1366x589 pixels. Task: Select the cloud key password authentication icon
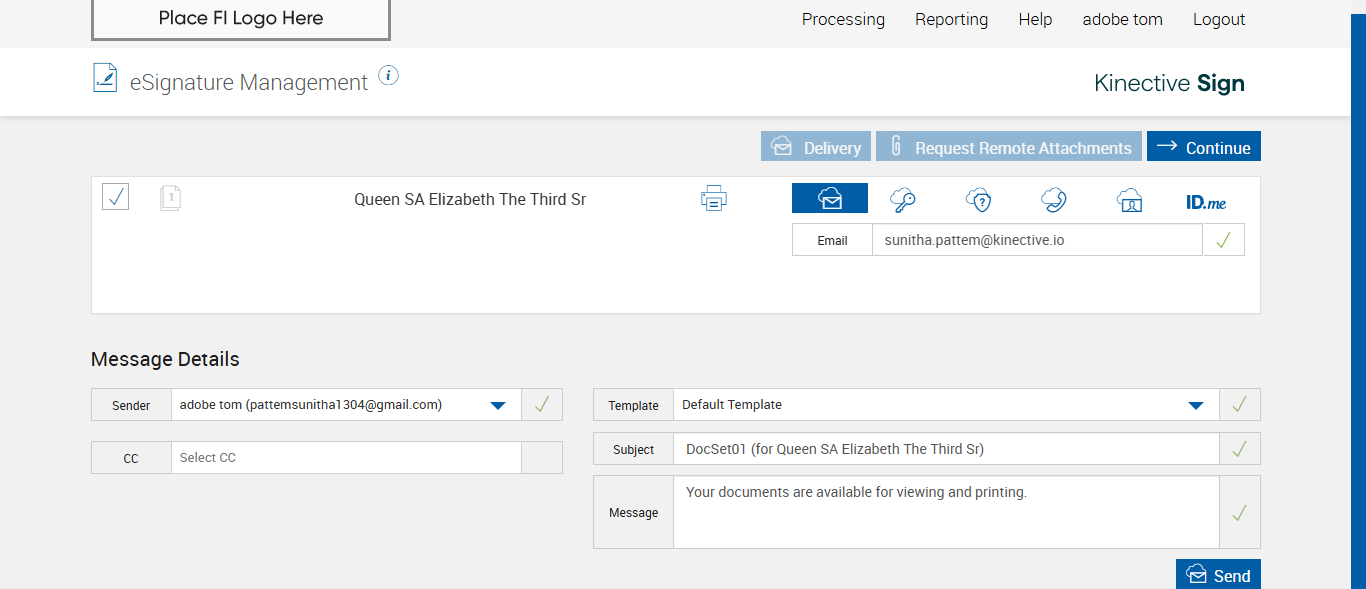click(903, 200)
